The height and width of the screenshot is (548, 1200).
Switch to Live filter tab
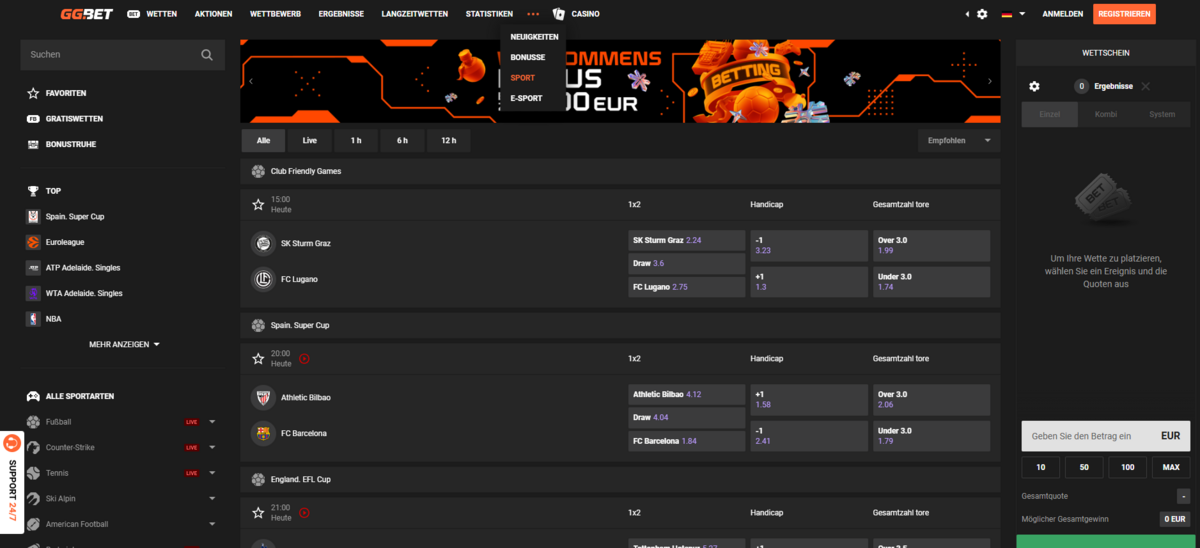309,141
